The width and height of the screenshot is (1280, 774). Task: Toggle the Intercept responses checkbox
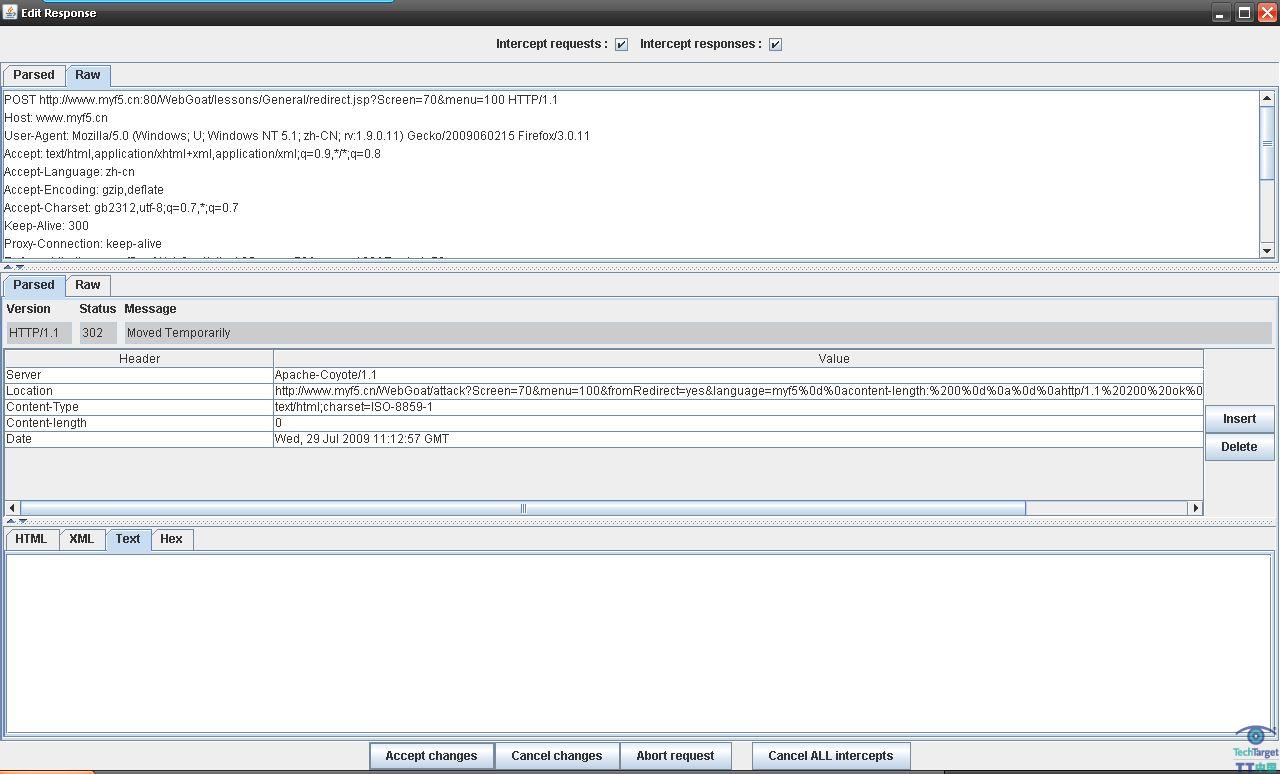pos(775,44)
